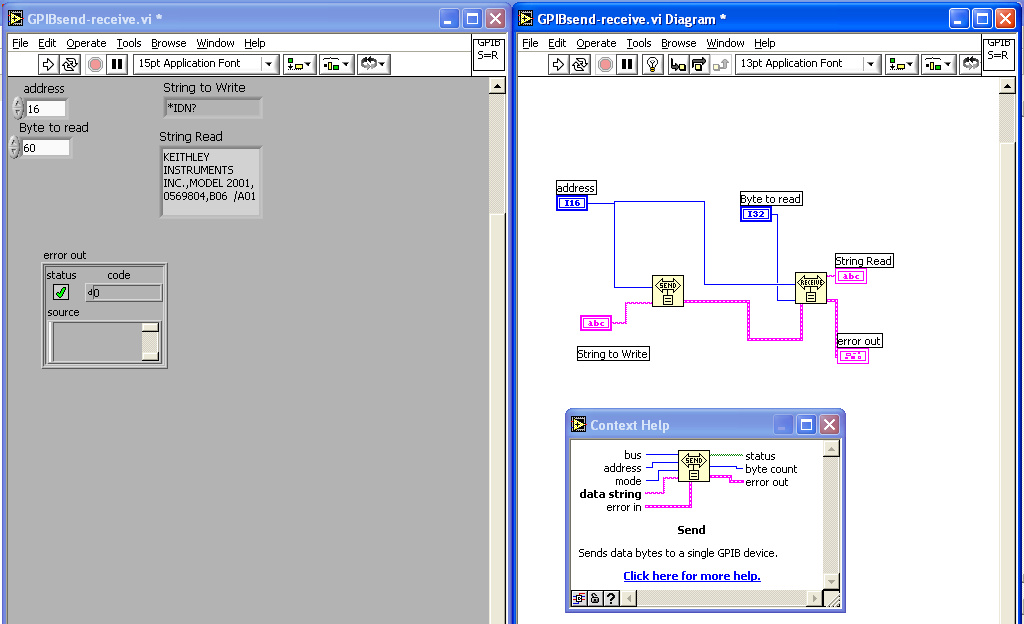Screen dimensions: 1024x624
Task: Click Run Continuously in front panel toolbar
Action: [x=70, y=64]
